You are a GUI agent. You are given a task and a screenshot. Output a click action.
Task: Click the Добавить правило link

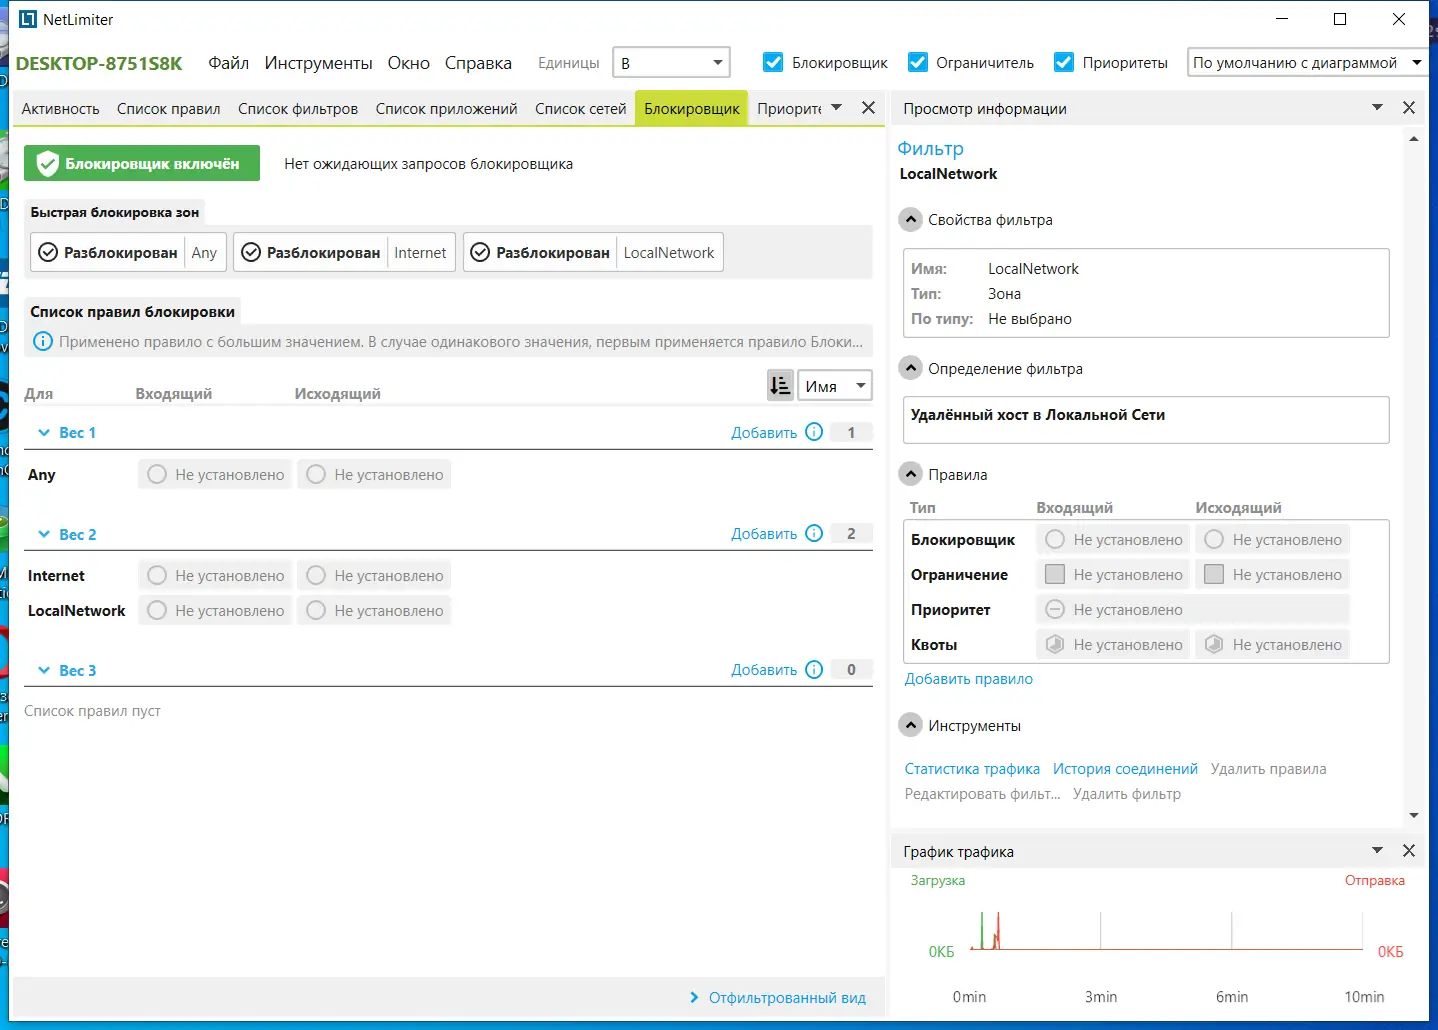tap(968, 678)
